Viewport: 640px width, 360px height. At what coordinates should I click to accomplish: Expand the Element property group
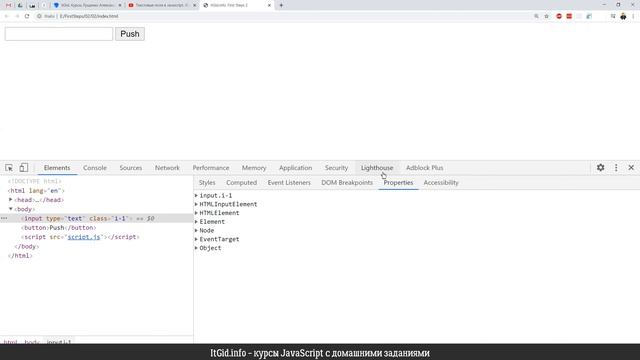[x=196, y=222]
